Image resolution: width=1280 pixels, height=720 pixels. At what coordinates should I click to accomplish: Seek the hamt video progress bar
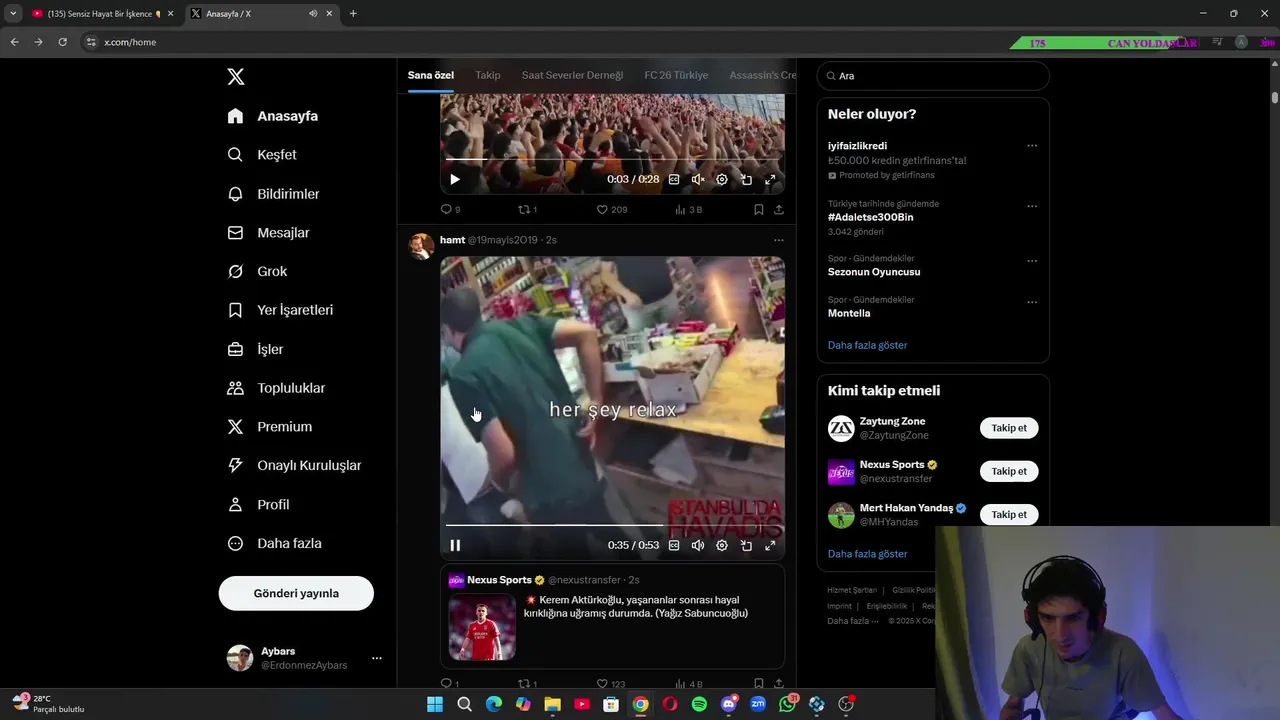point(612,525)
